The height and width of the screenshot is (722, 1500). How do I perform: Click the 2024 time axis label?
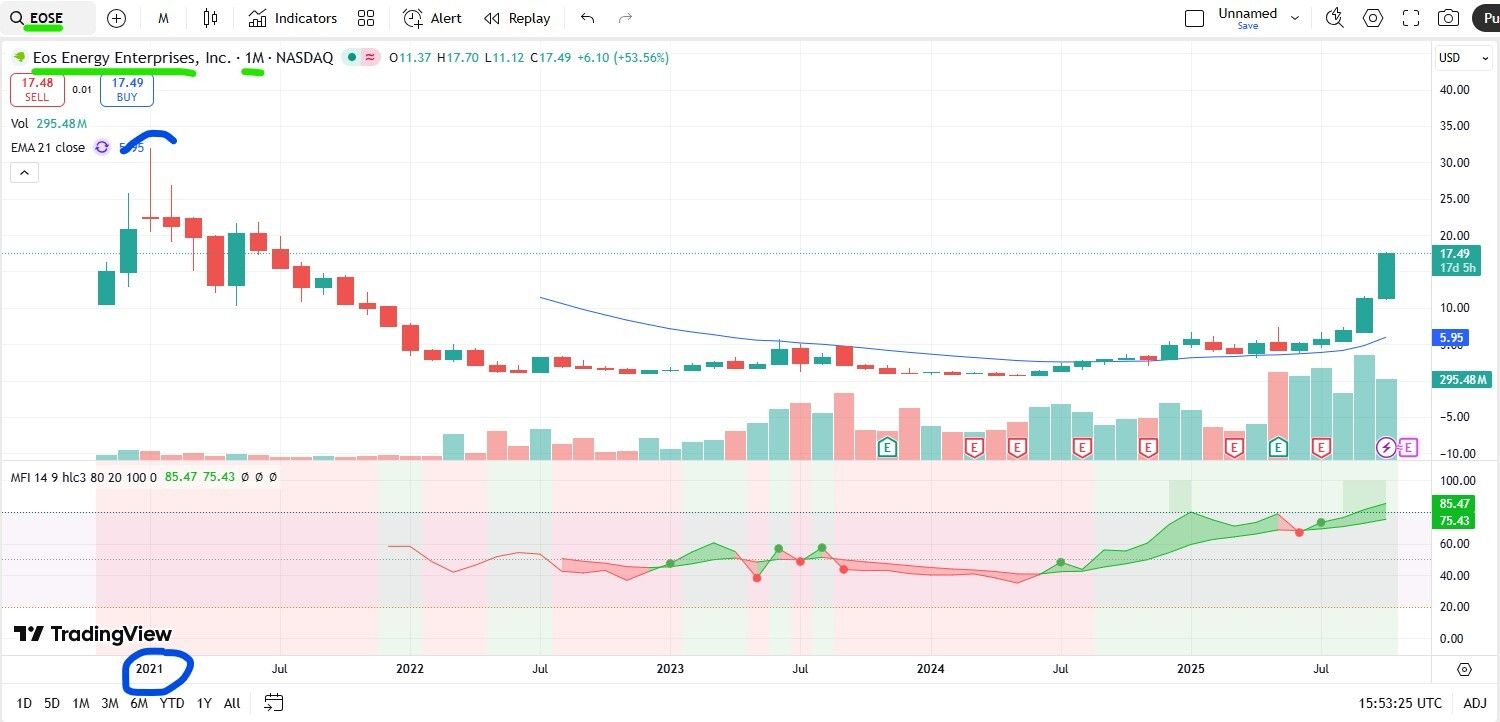click(931, 668)
